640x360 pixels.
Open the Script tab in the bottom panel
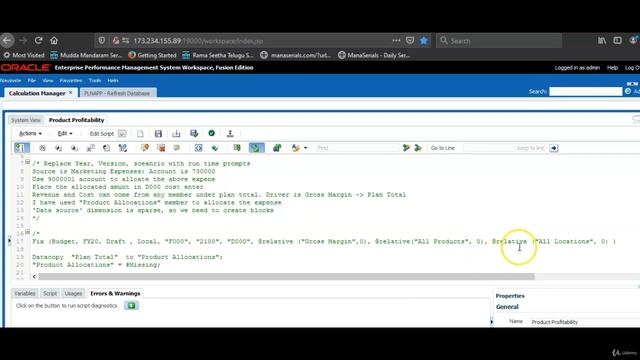tap(50, 293)
